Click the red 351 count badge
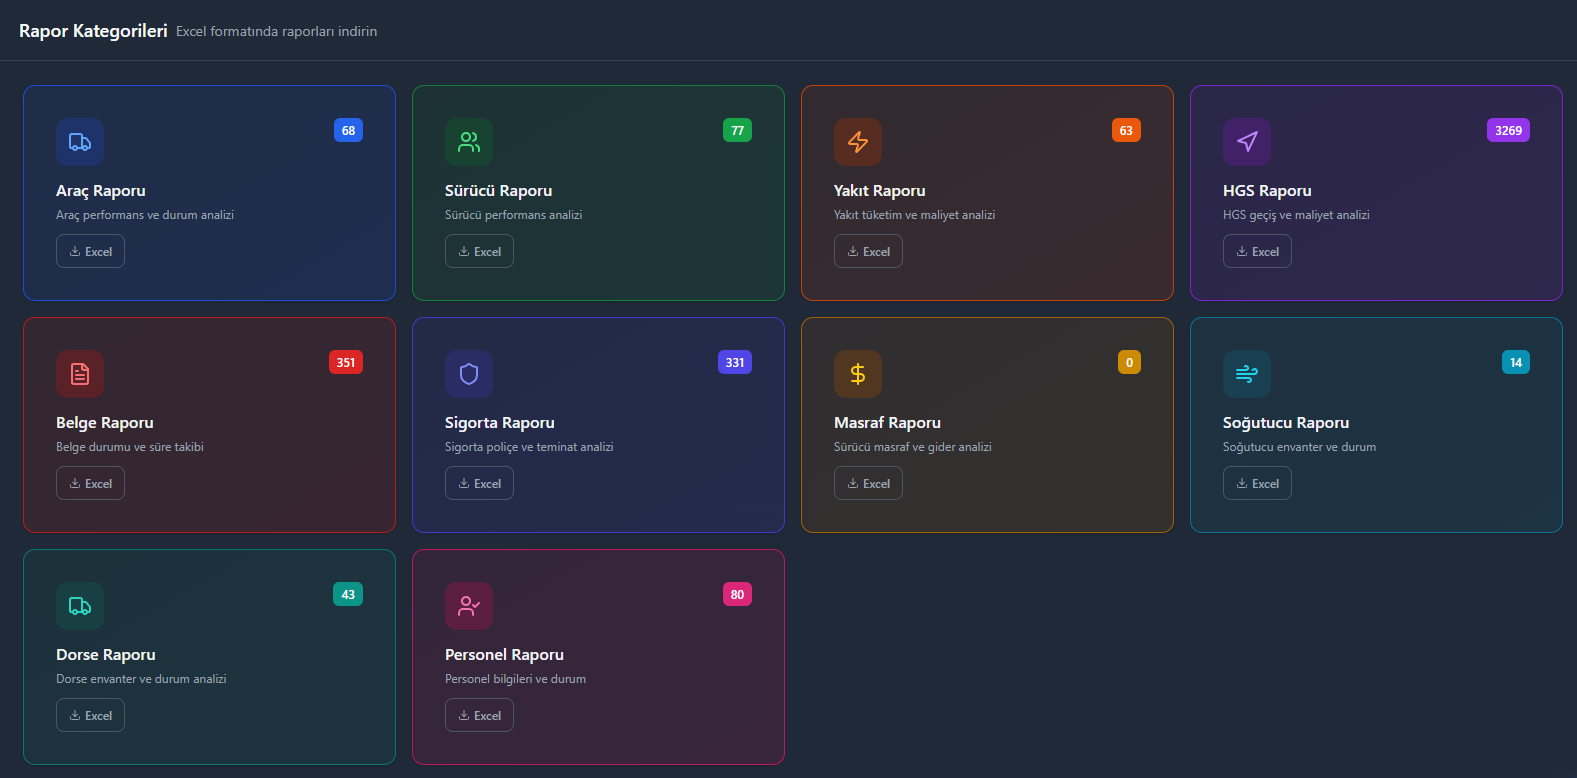The image size is (1577, 778). tap(346, 363)
